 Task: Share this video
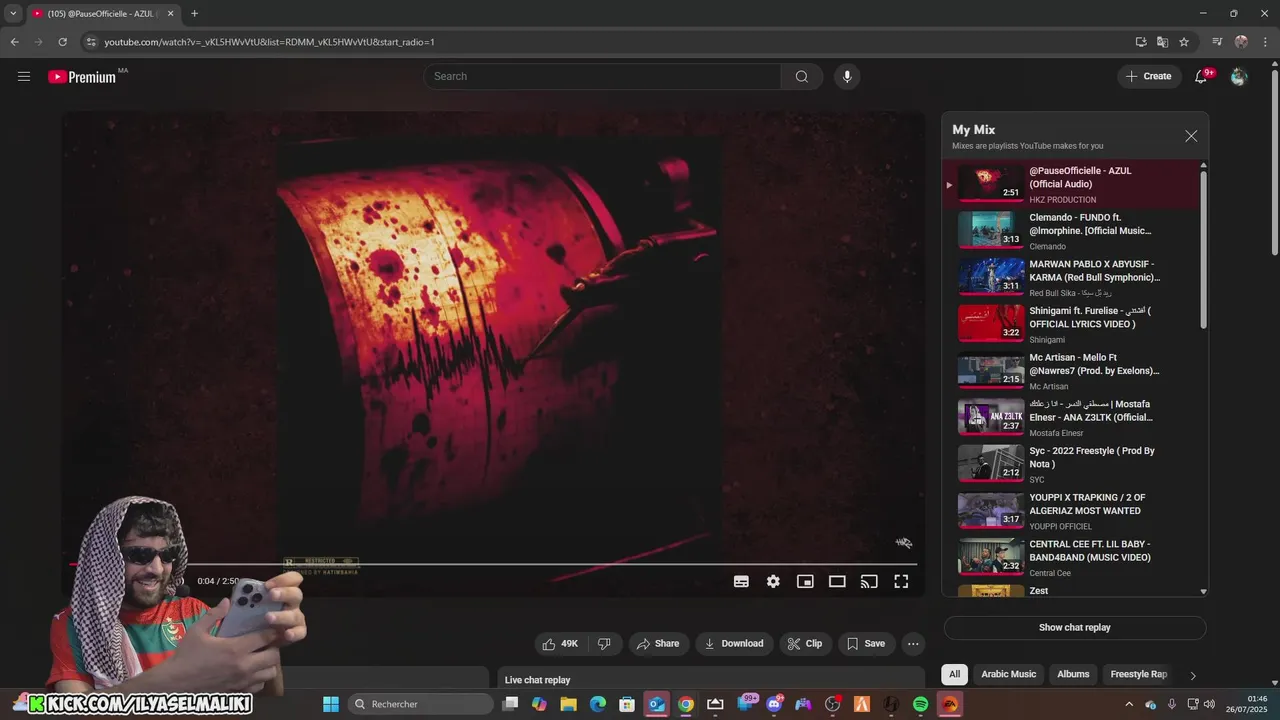(x=658, y=644)
